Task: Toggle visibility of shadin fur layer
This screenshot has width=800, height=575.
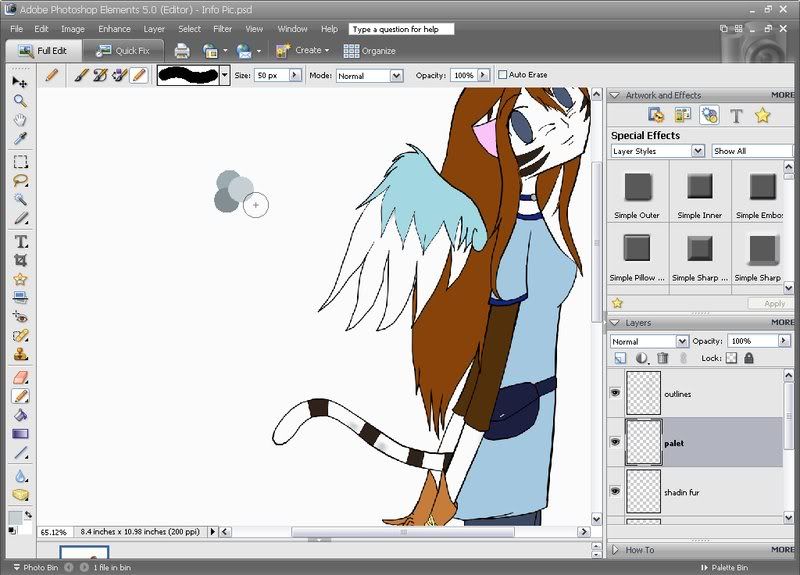Action: (x=615, y=491)
